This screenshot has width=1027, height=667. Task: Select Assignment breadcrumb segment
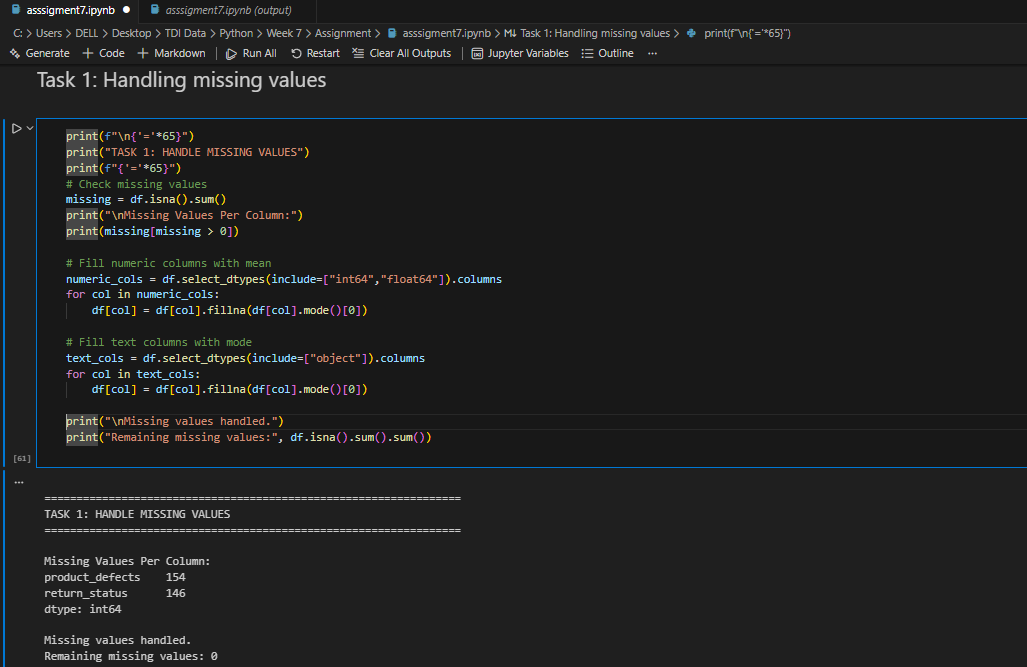343,33
